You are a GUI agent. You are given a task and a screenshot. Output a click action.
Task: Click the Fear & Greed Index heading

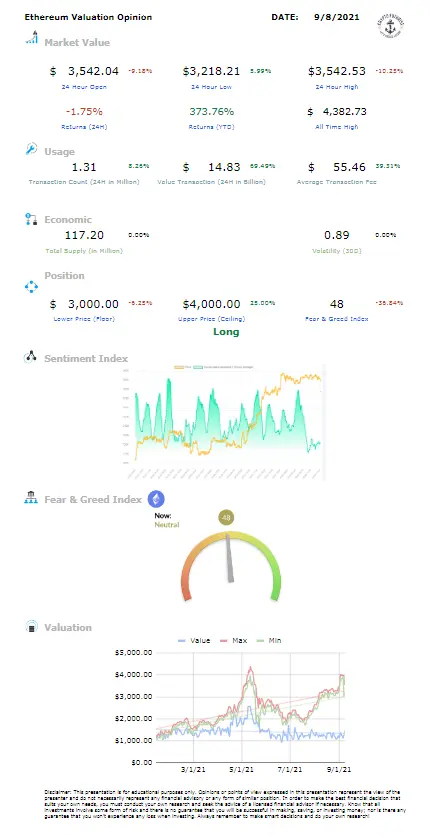pyautogui.click(x=93, y=499)
